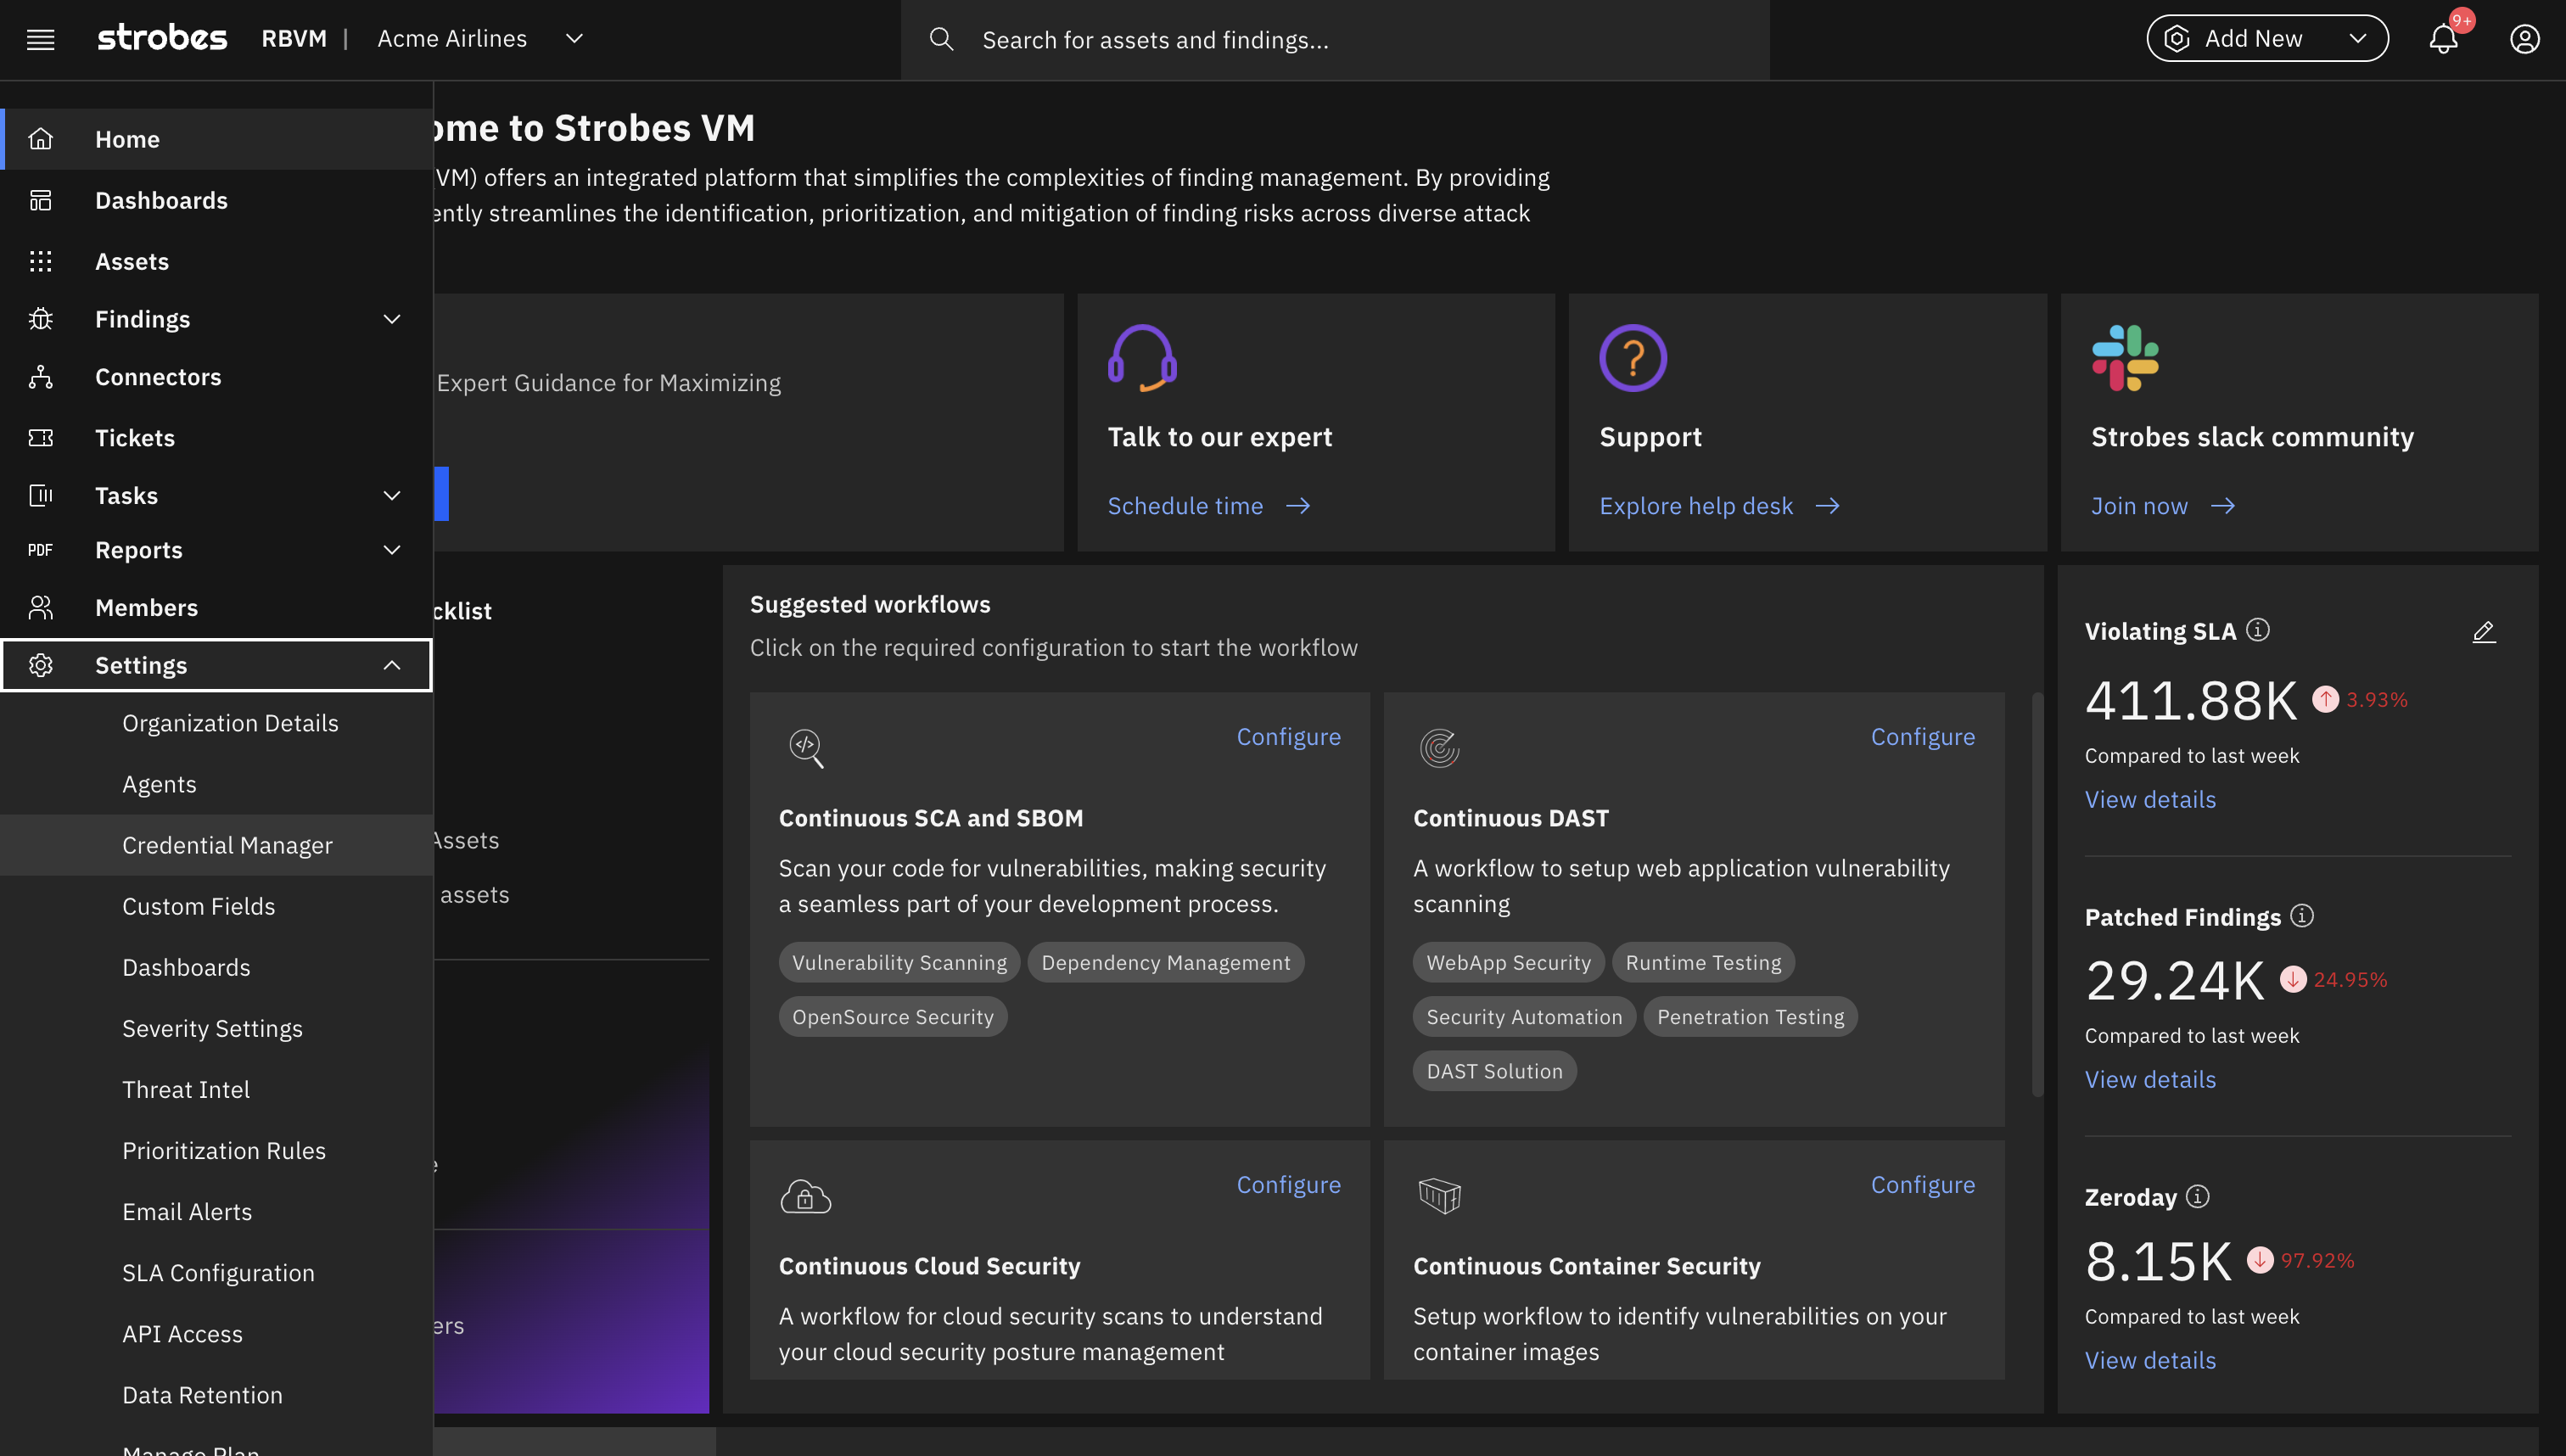Click the Patched Findings info icon
This screenshot has height=1456, width=2566.
click(x=2301, y=915)
